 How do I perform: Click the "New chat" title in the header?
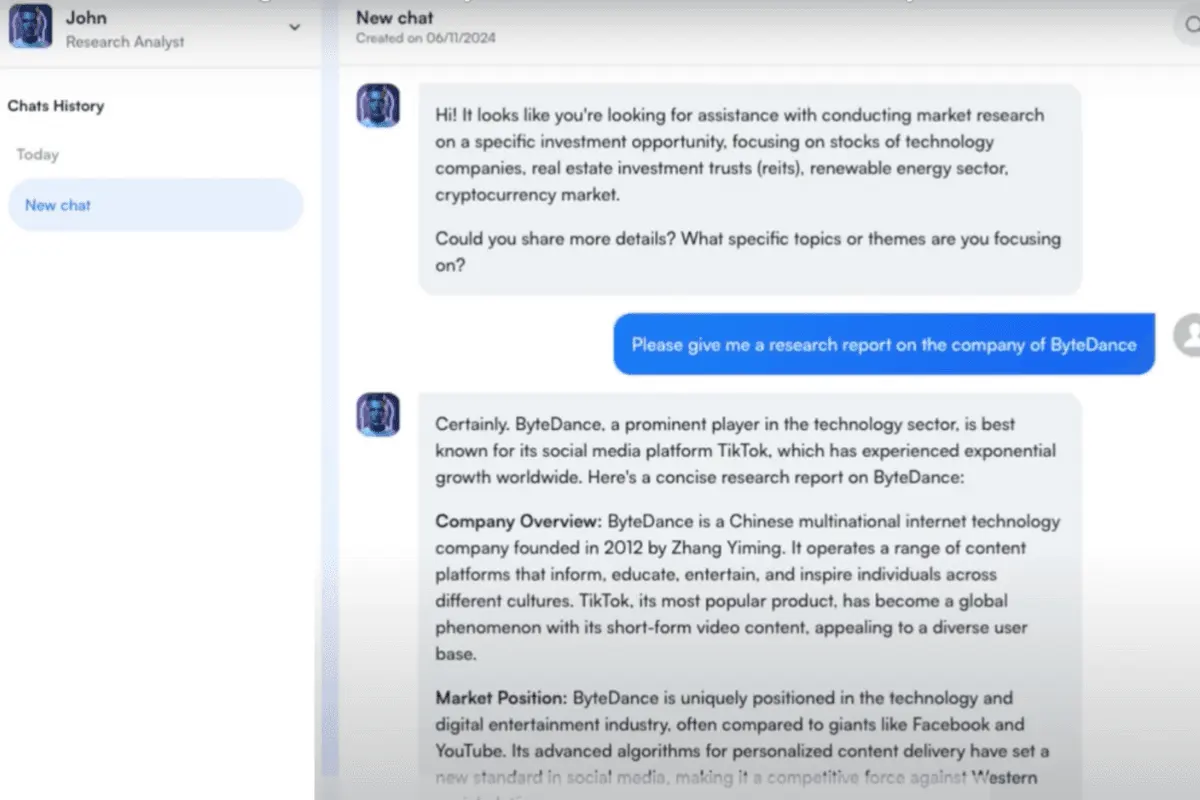395,17
